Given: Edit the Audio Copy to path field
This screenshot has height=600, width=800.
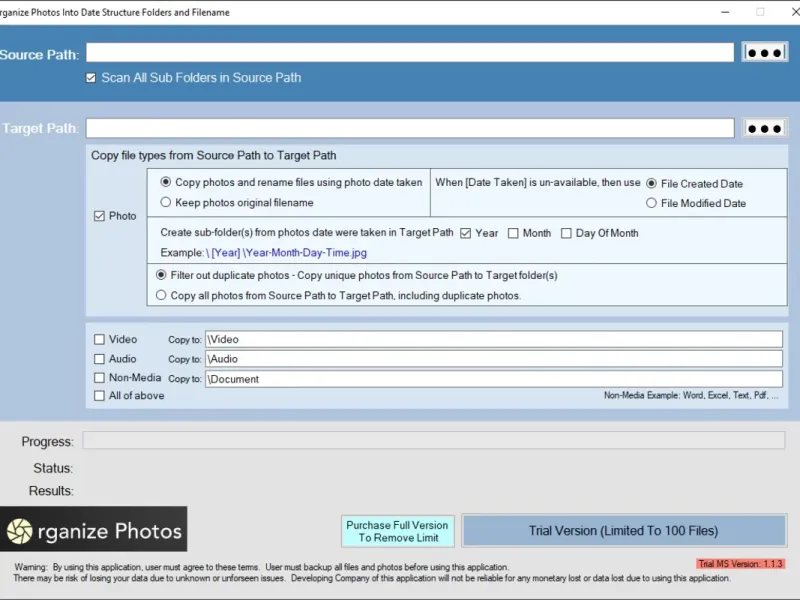Looking at the screenshot, I should click(494, 359).
